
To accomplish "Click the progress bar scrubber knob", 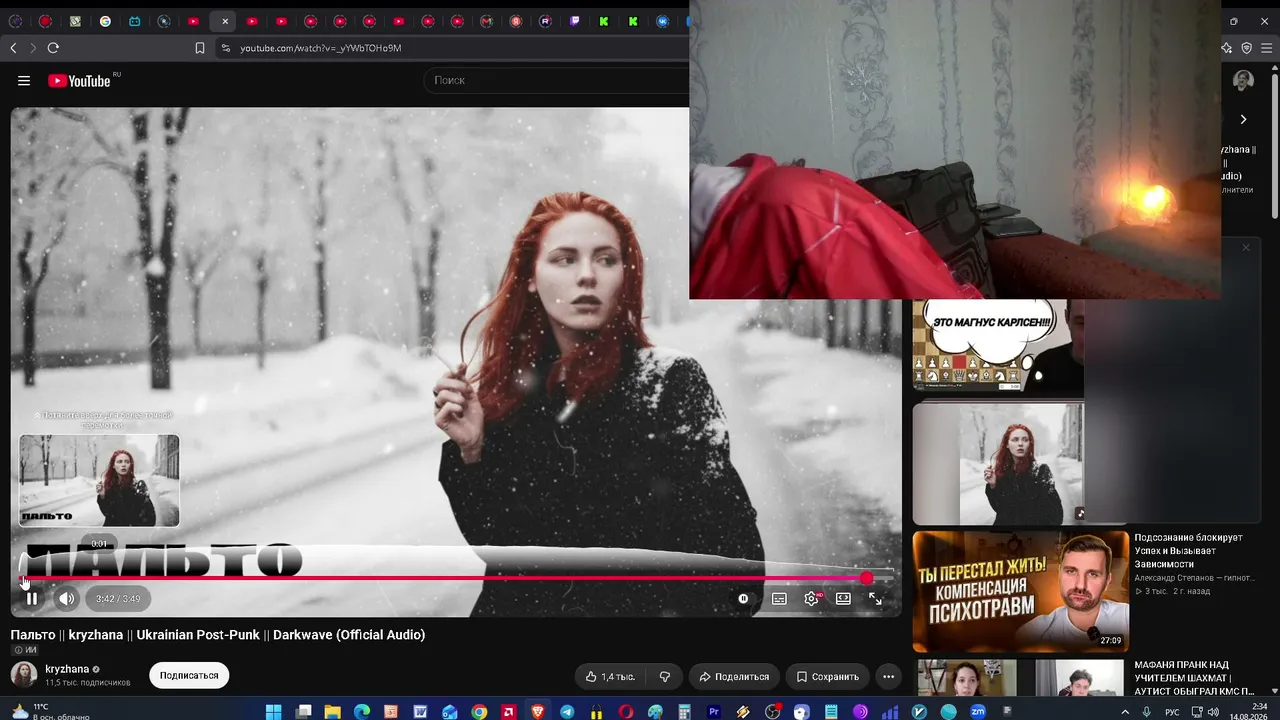I will (866, 578).
